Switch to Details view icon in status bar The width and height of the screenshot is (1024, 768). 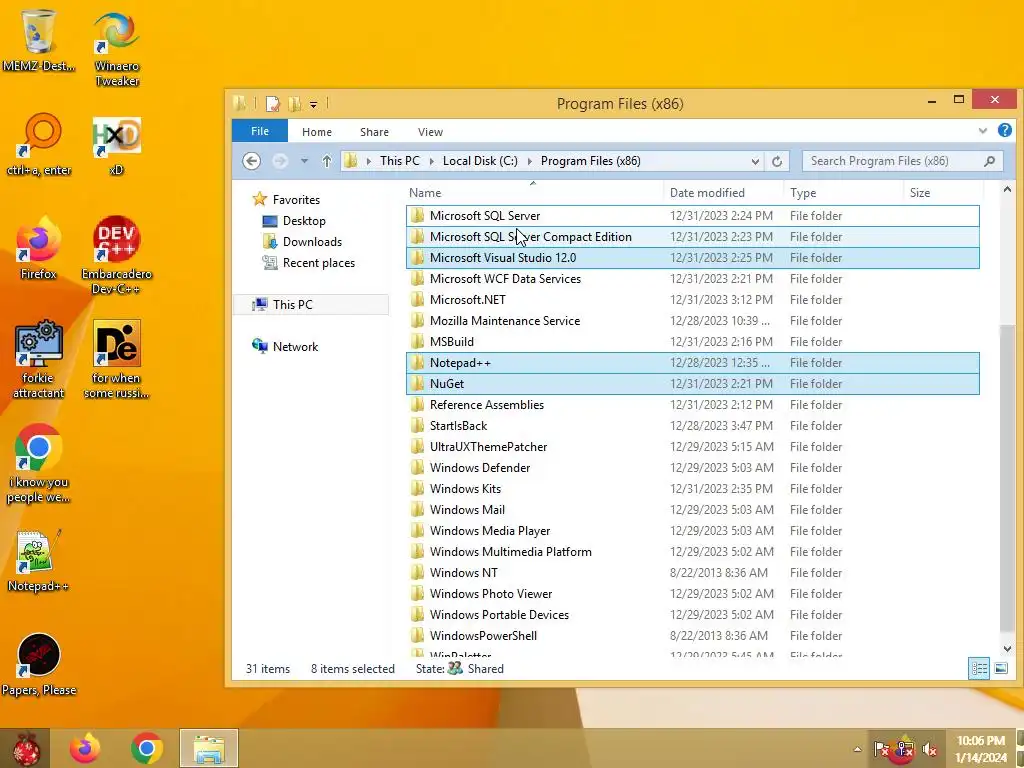979,668
